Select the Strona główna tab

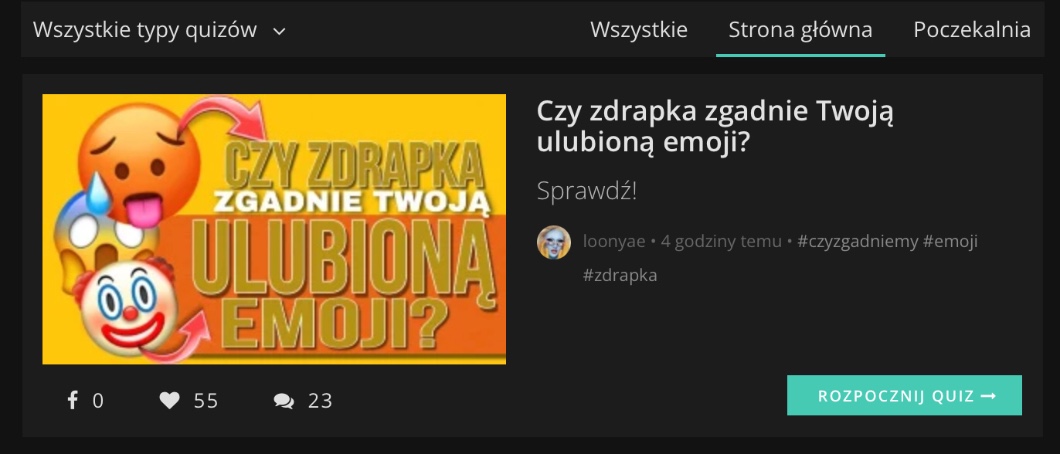pyautogui.click(x=800, y=30)
